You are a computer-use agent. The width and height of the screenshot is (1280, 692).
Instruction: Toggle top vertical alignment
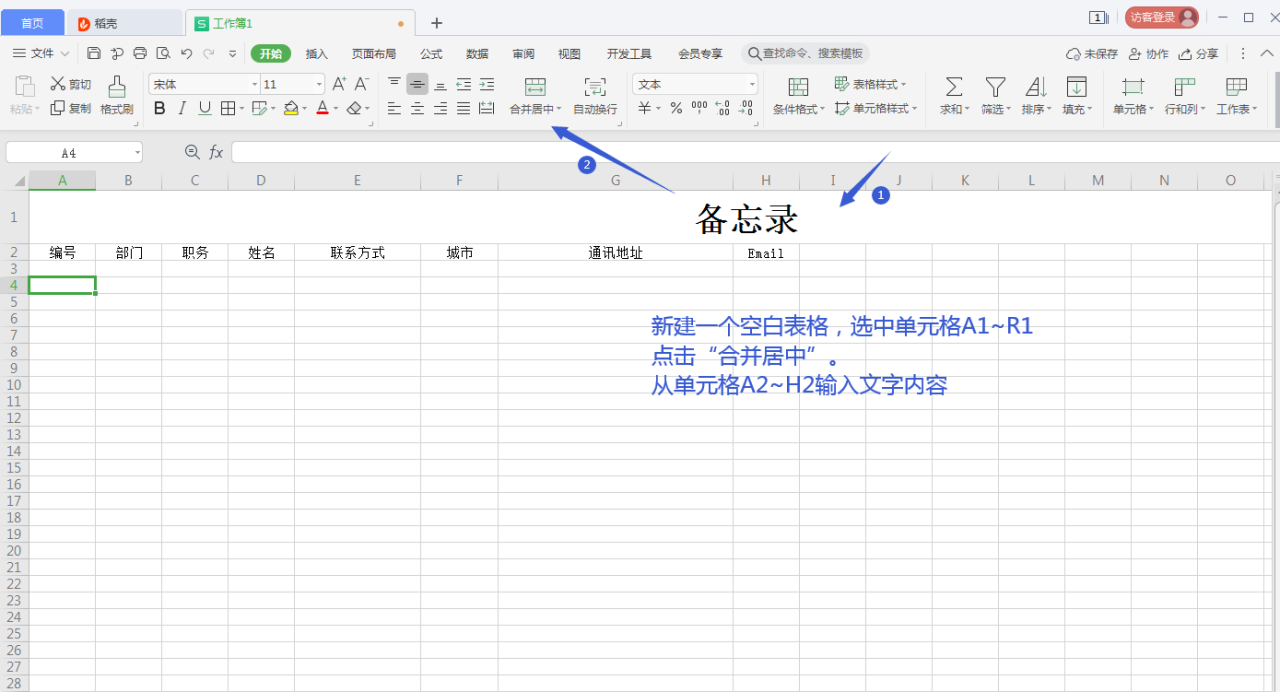[394, 84]
